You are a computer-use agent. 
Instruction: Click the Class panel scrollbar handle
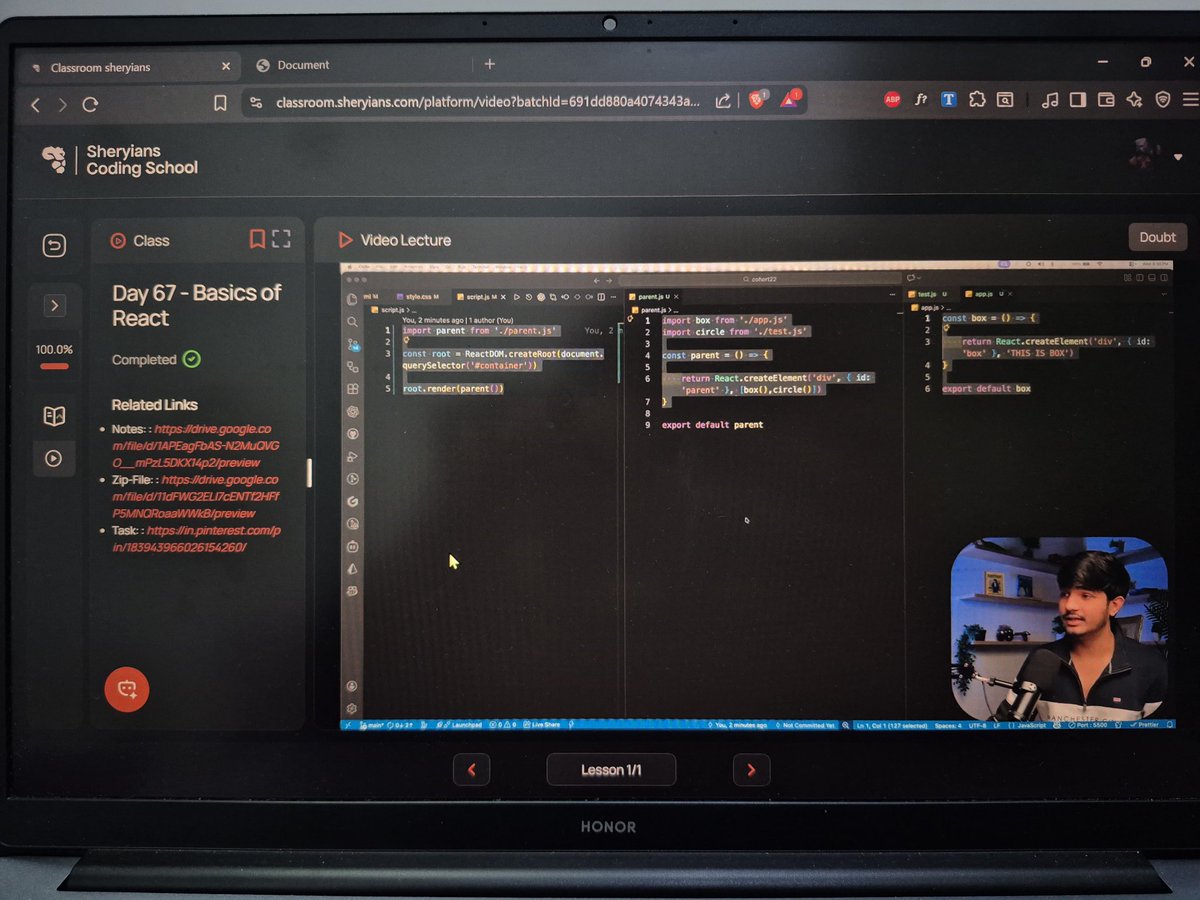[x=309, y=472]
